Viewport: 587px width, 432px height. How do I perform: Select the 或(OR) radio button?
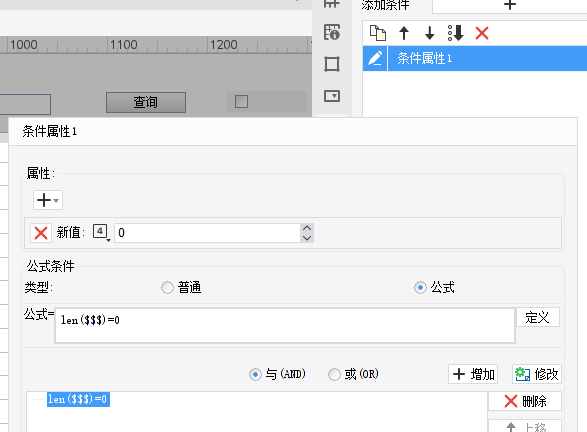pyautogui.click(x=334, y=374)
